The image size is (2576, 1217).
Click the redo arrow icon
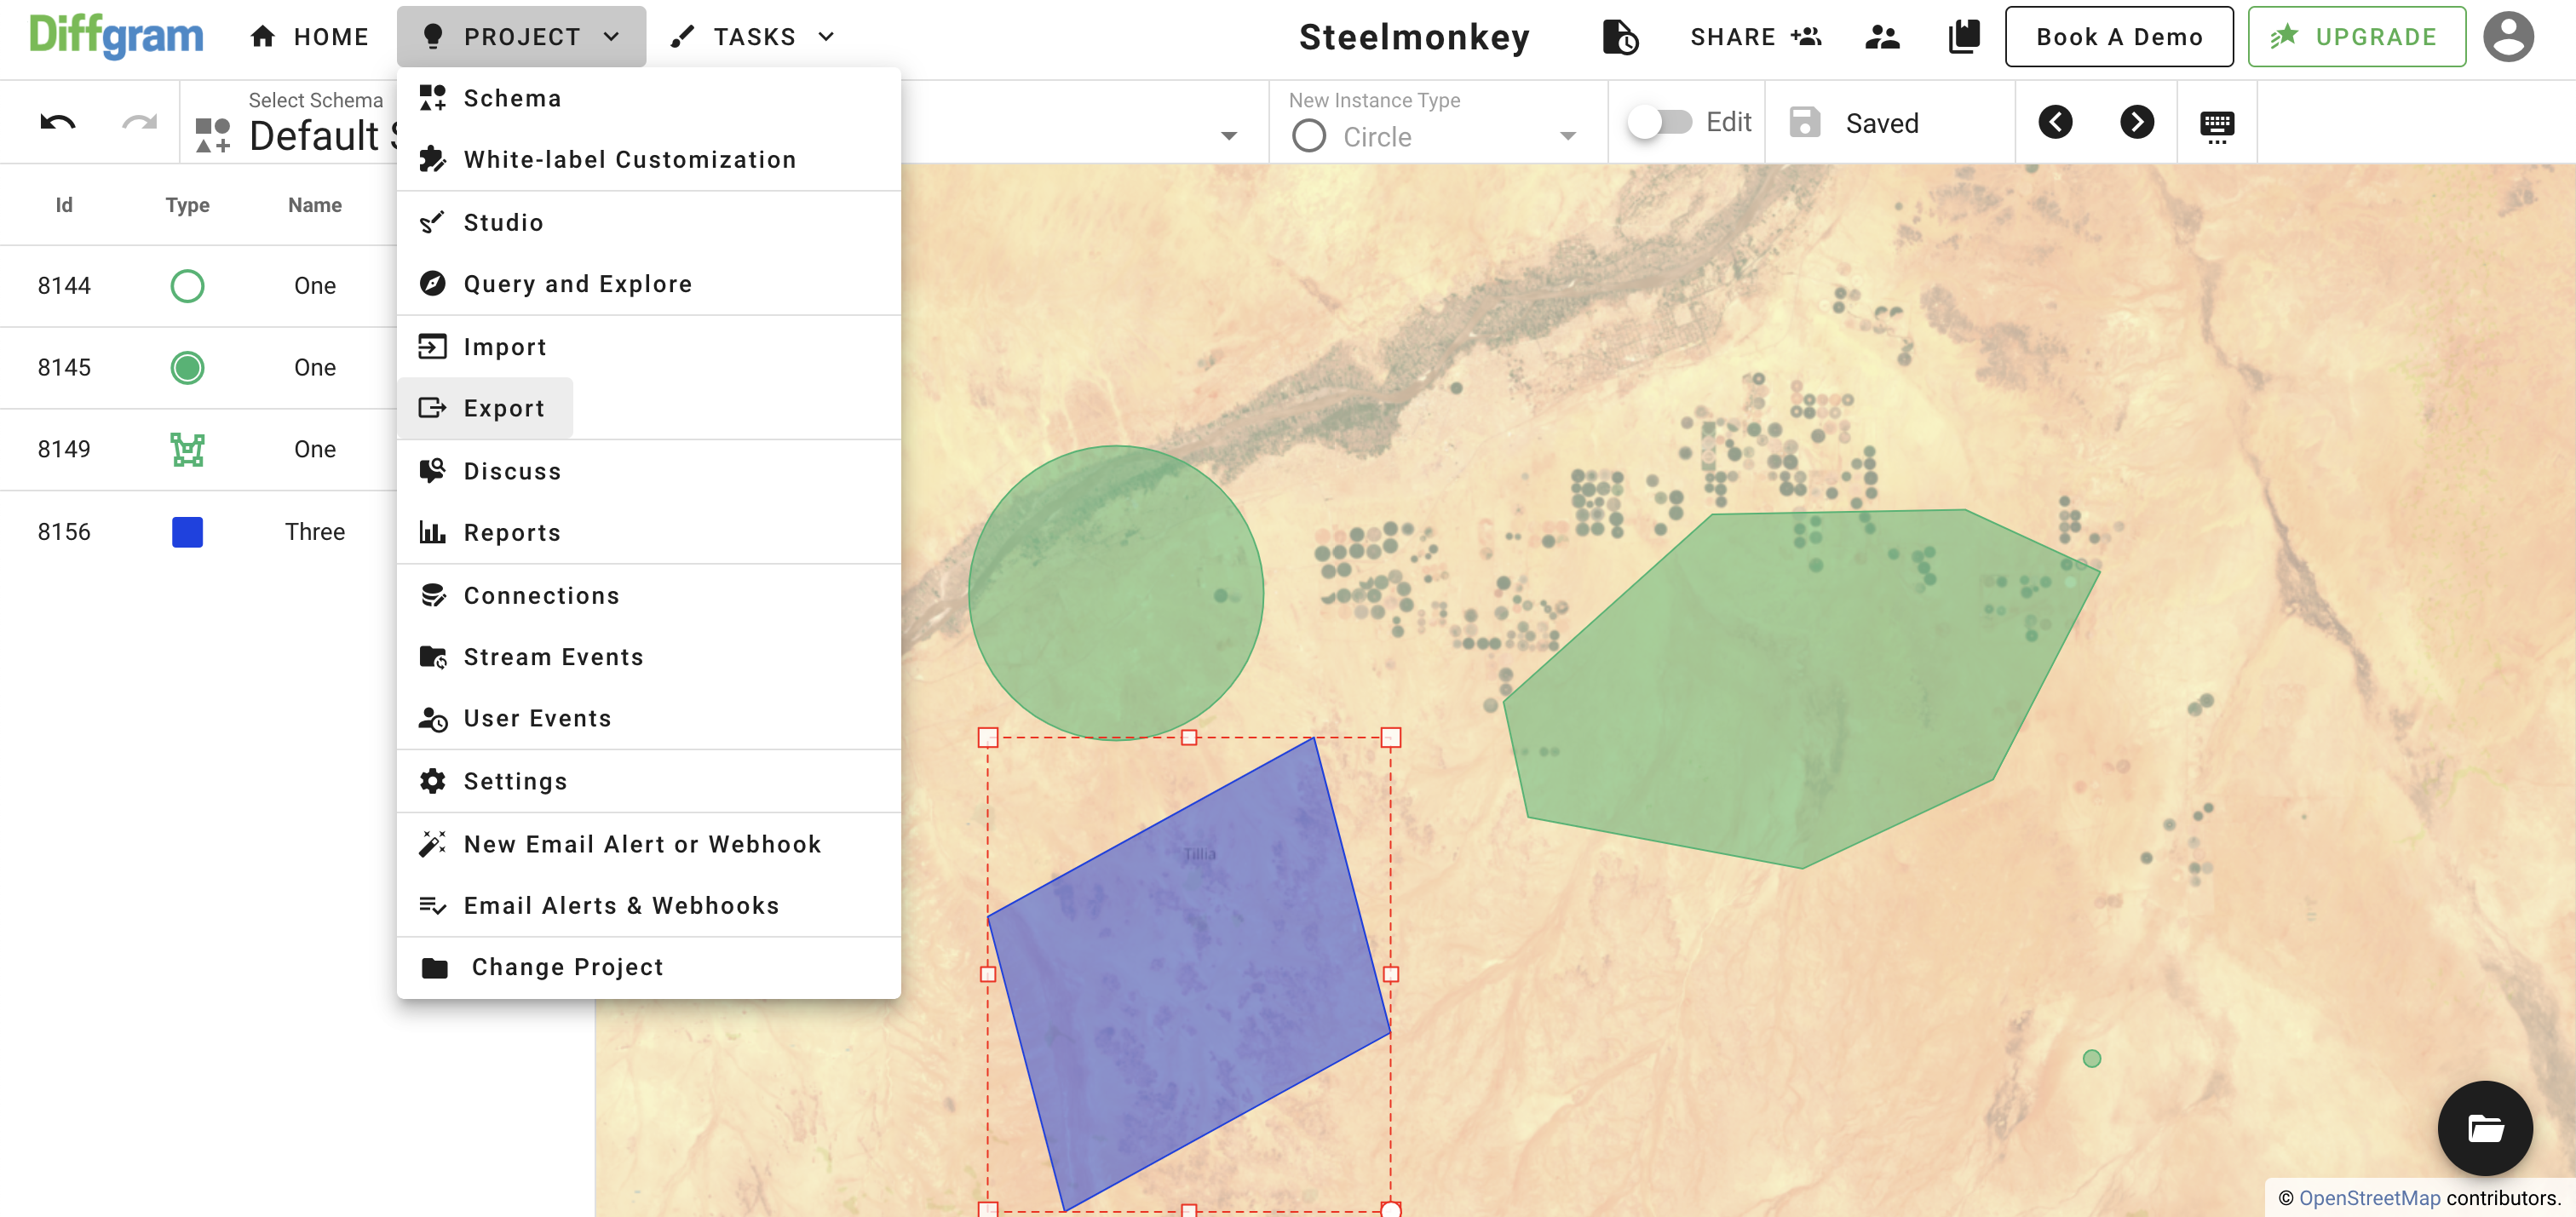pos(139,122)
